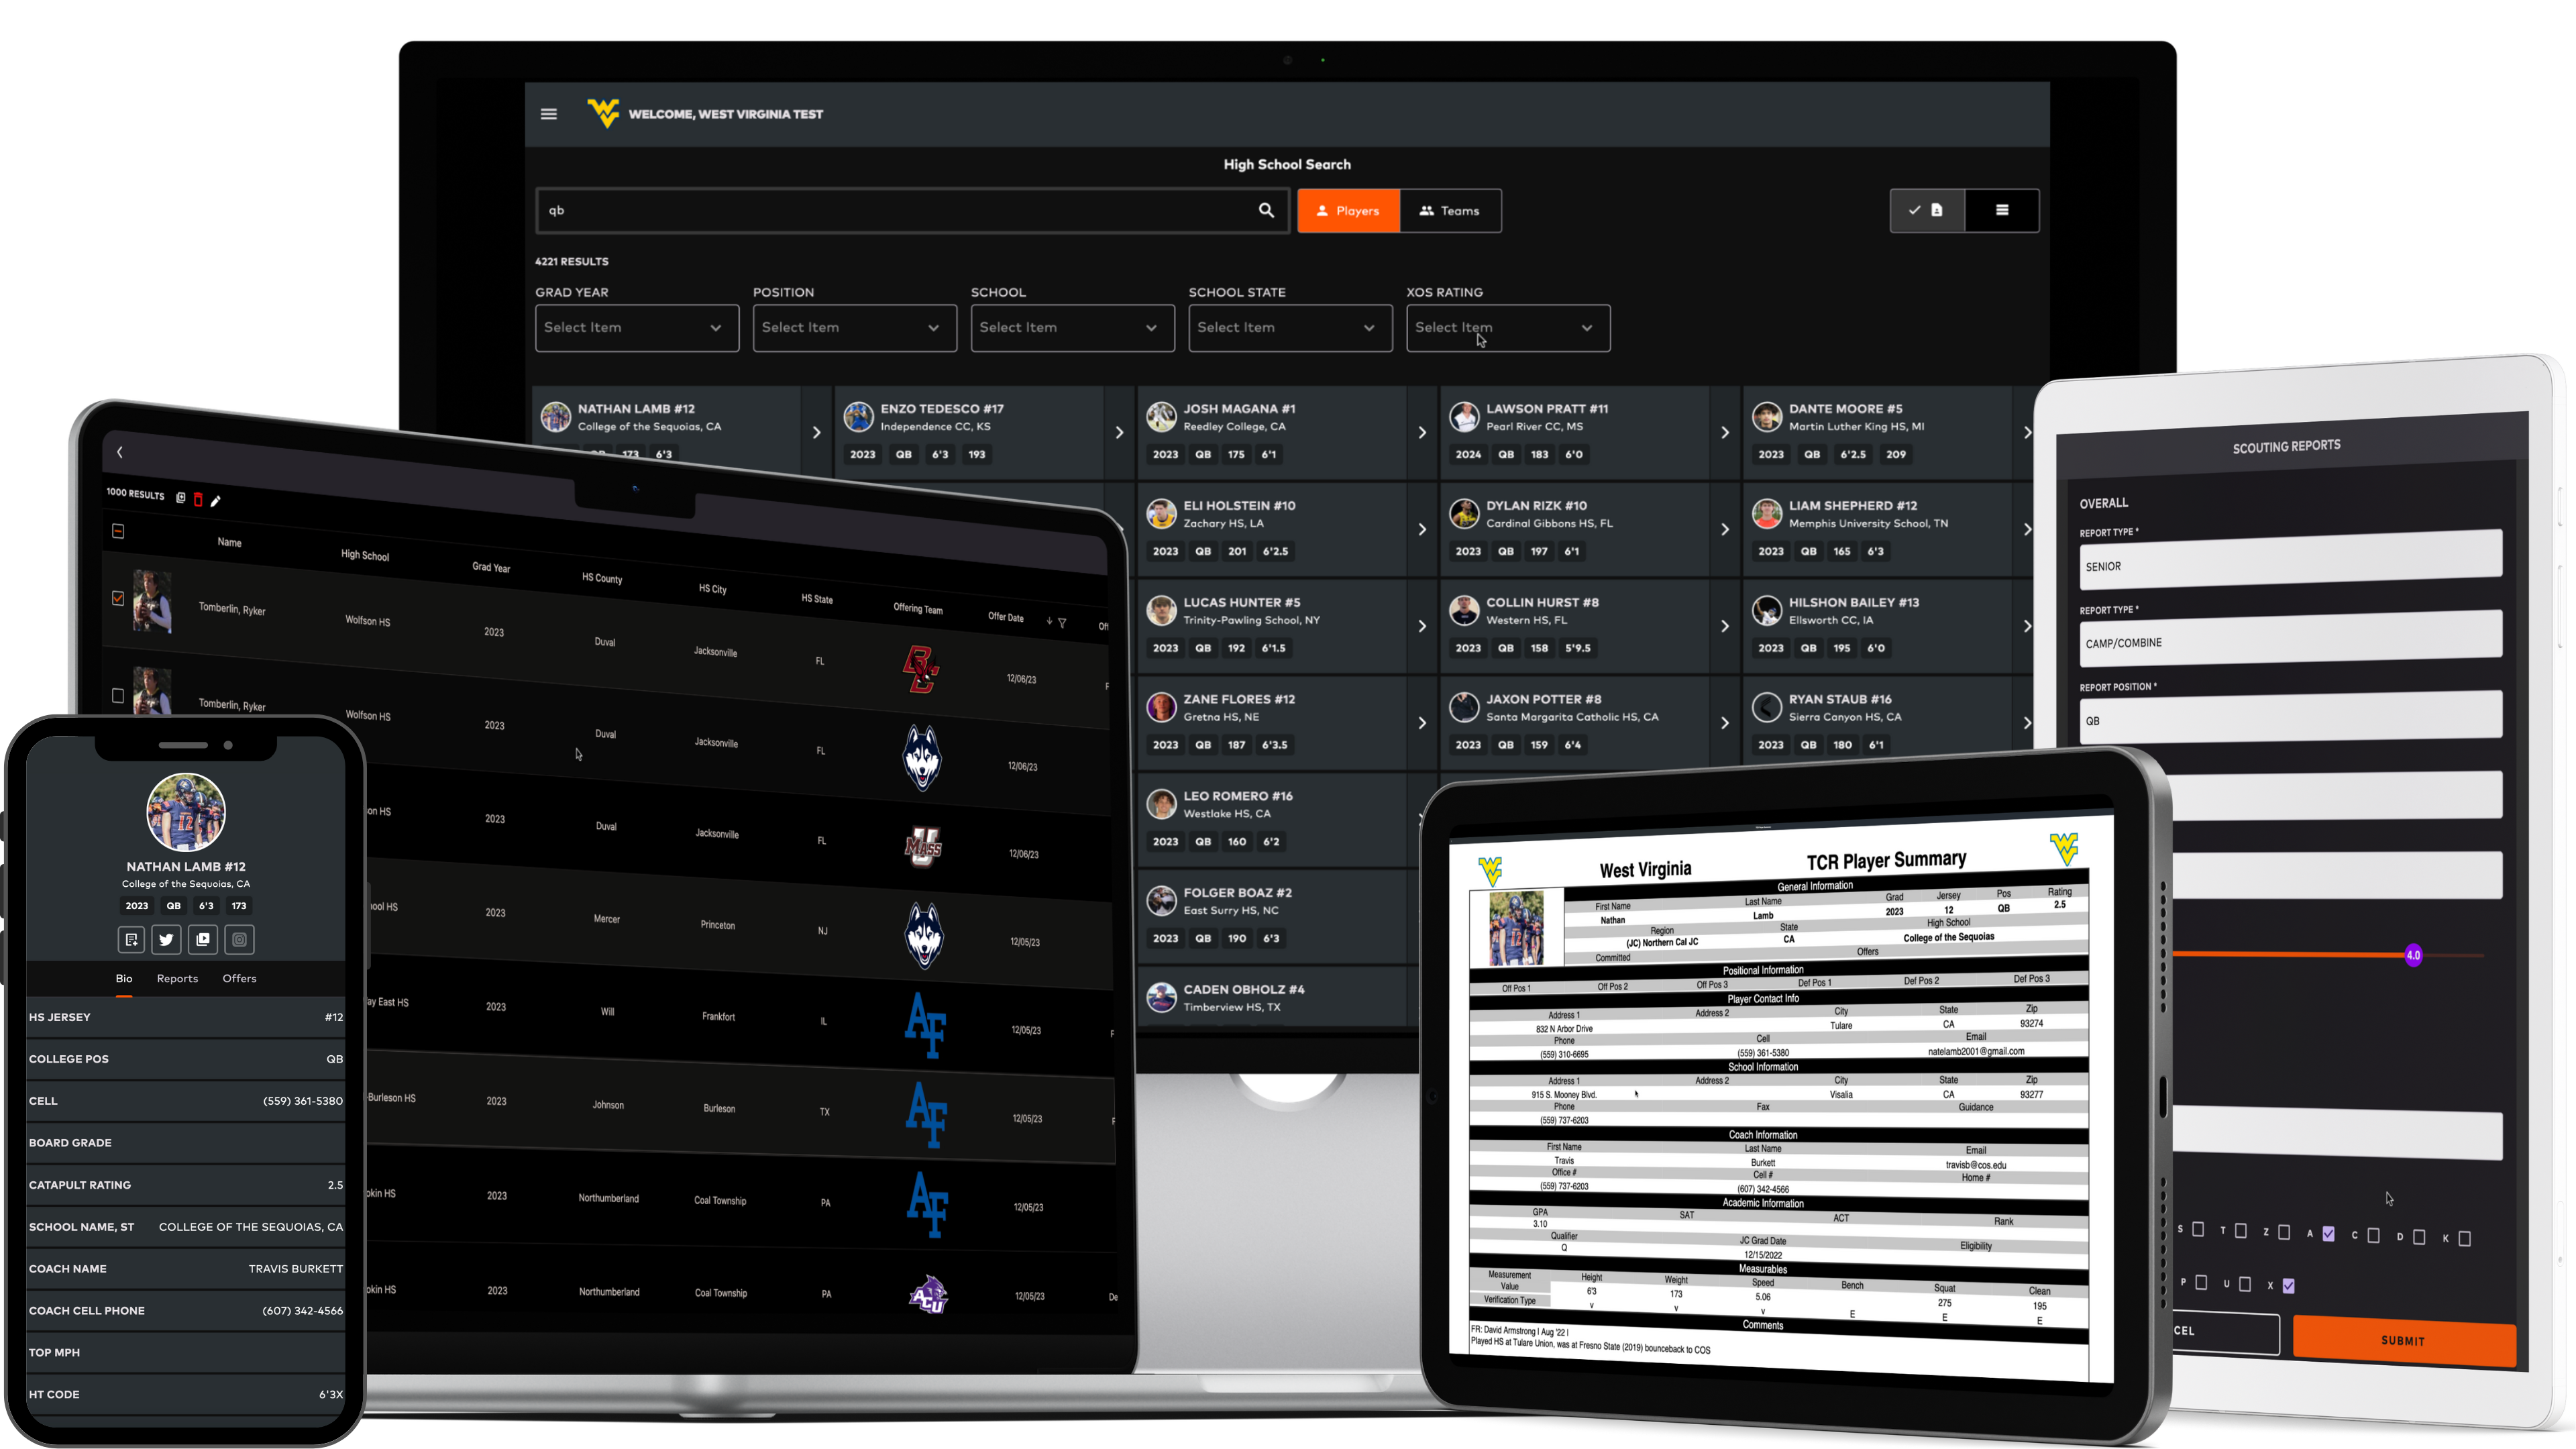Click the Players toggle button
Viewport: 2576px width, 1449px height.
1348,211
